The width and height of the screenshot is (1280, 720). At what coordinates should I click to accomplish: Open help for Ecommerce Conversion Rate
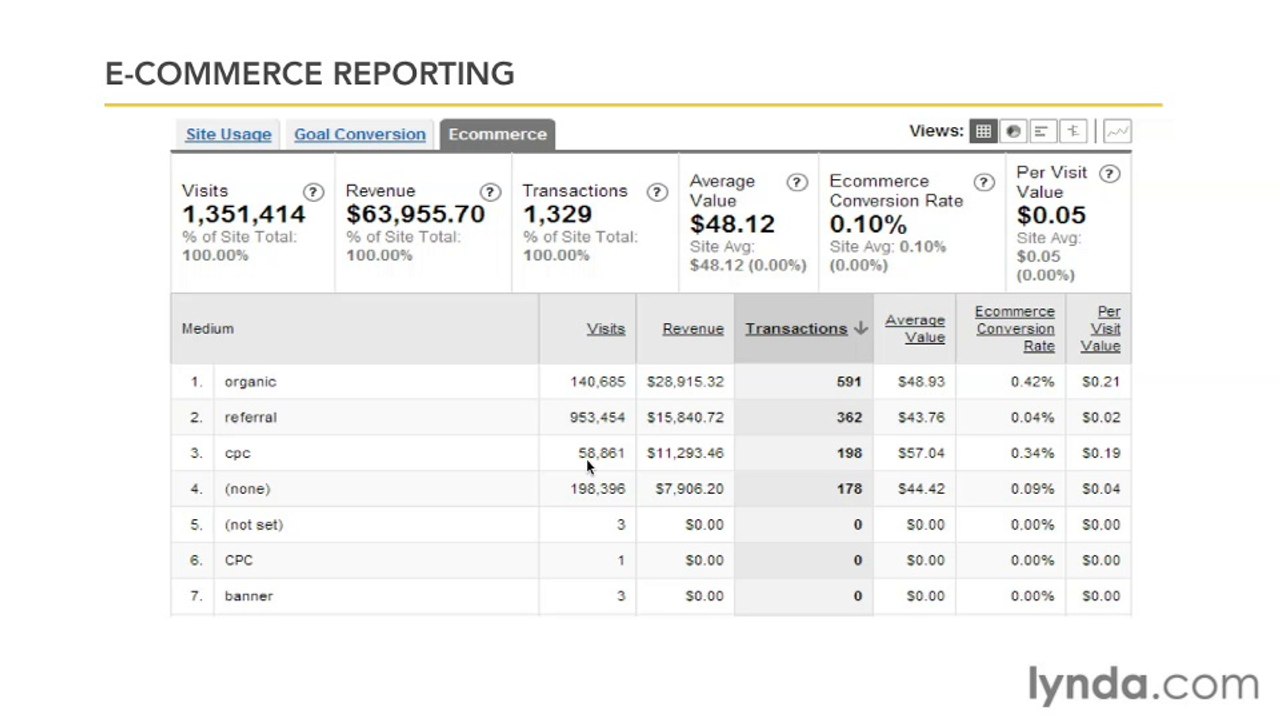pyautogui.click(x=984, y=182)
